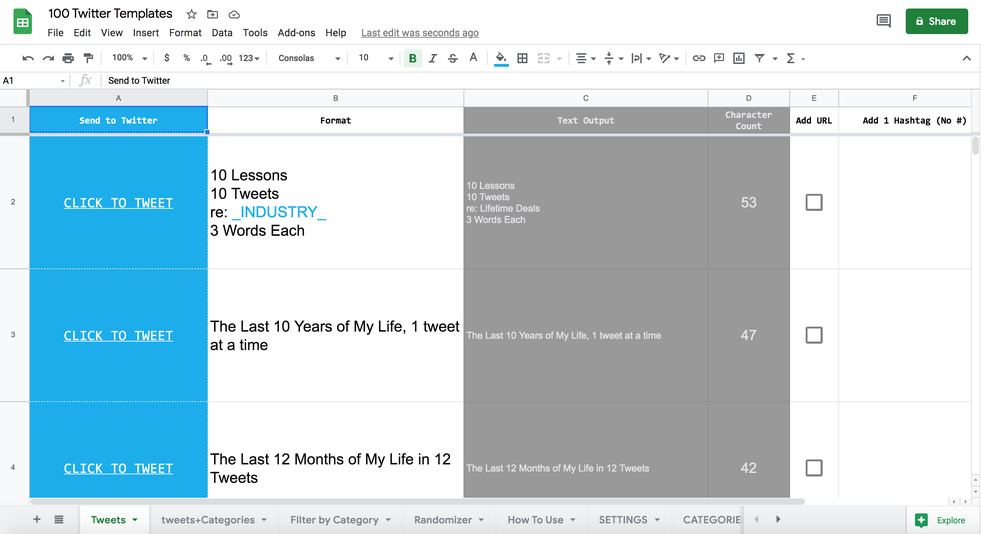This screenshot has width=981, height=534.
Task: Open the zoom 100% dropdown
Action: [x=128, y=59]
